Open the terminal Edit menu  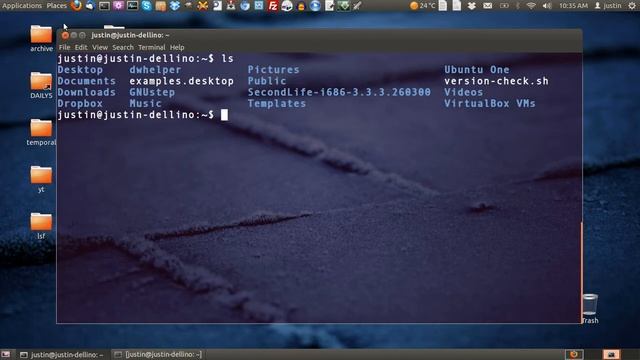(81, 47)
